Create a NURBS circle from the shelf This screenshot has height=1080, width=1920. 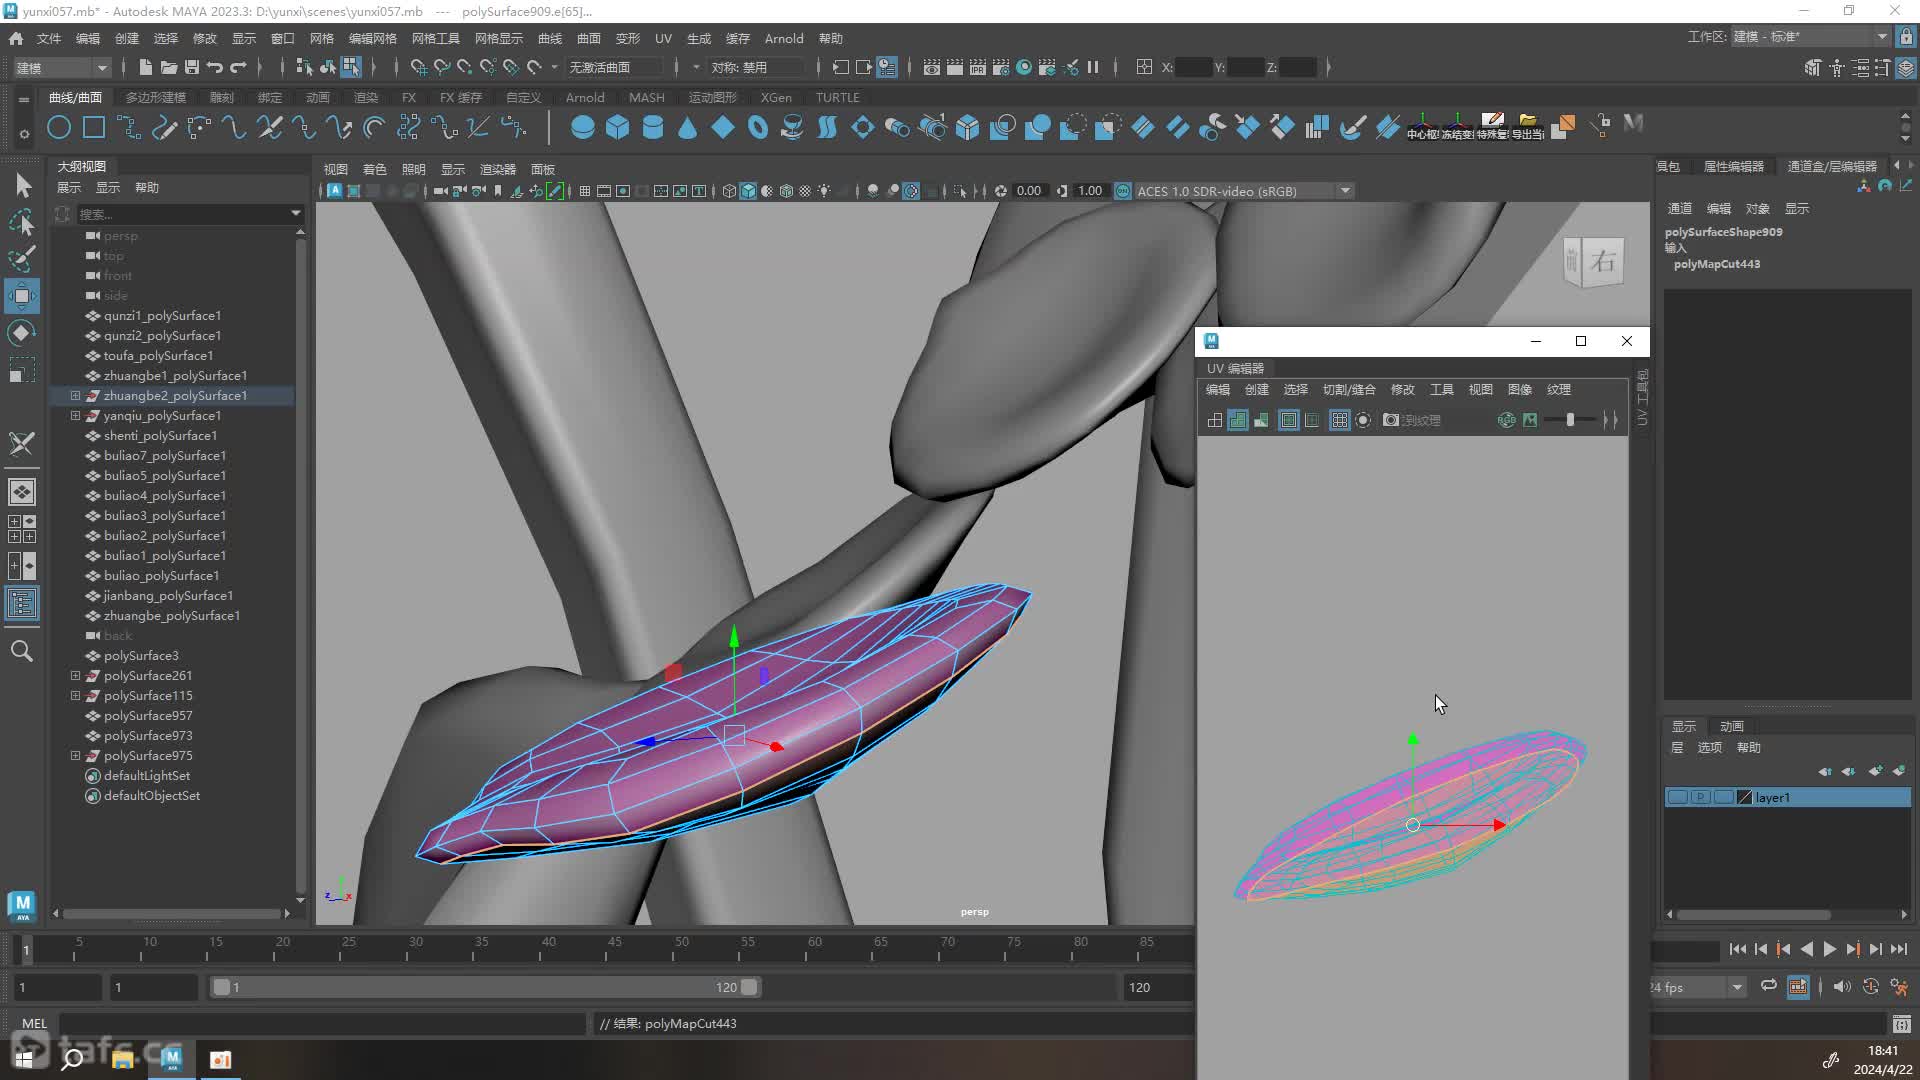coord(59,127)
